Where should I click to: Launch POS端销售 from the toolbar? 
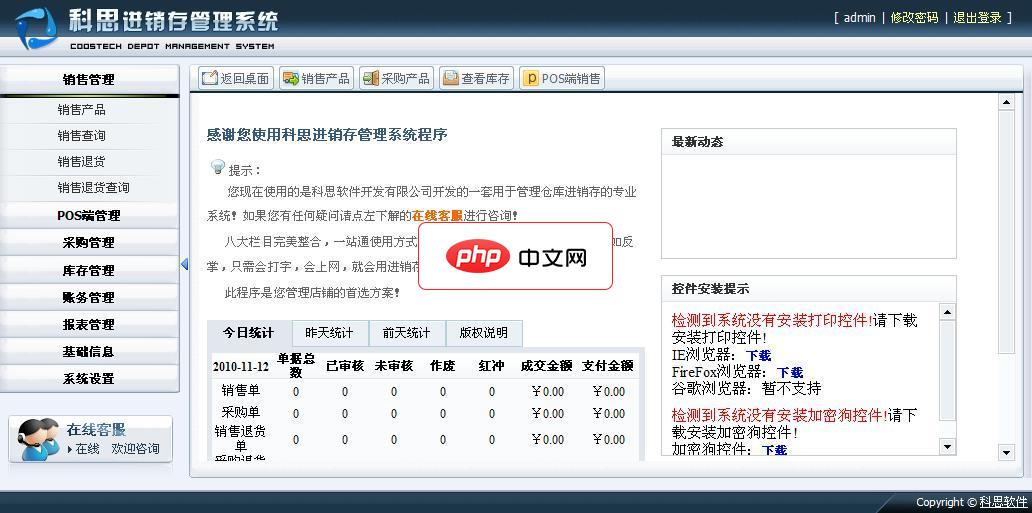tap(562, 78)
